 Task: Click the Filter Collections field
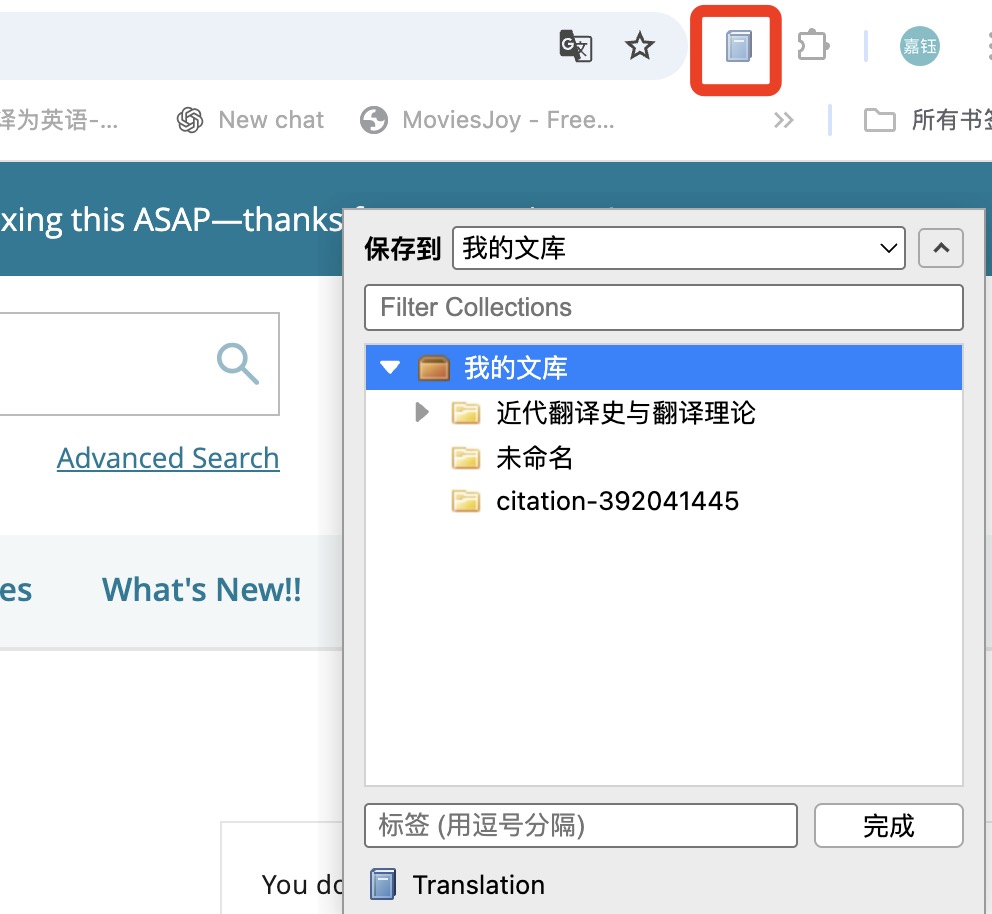(663, 307)
